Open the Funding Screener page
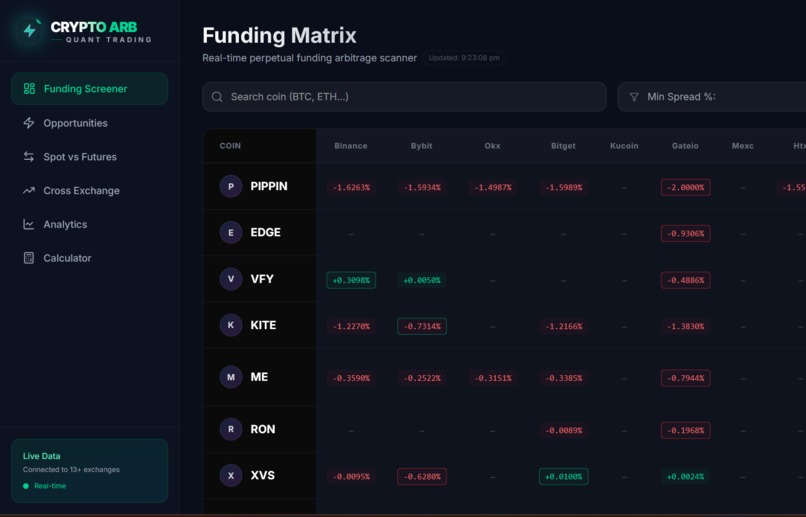This screenshot has width=806, height=517. point(89,88)
